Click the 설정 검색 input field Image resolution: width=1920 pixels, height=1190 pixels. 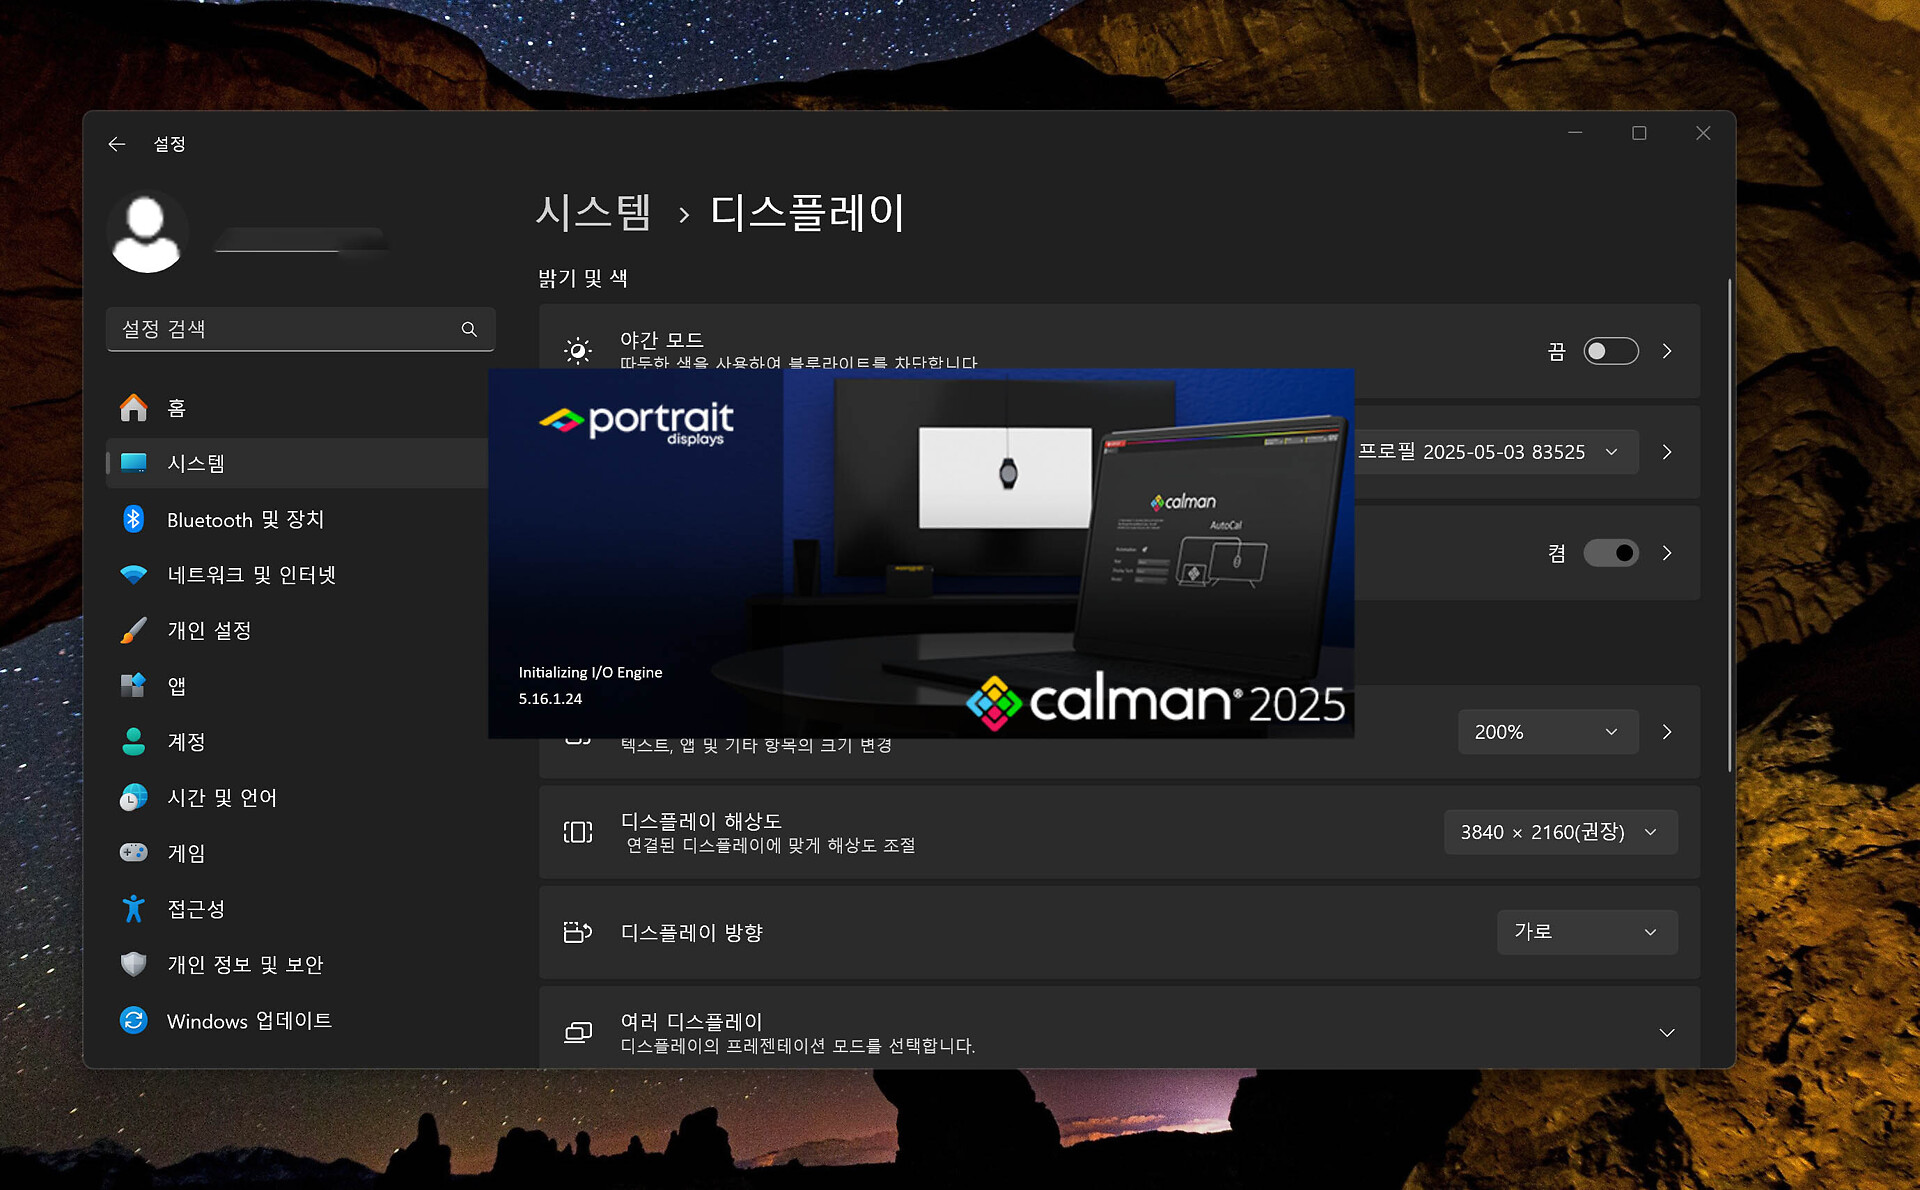285,329
